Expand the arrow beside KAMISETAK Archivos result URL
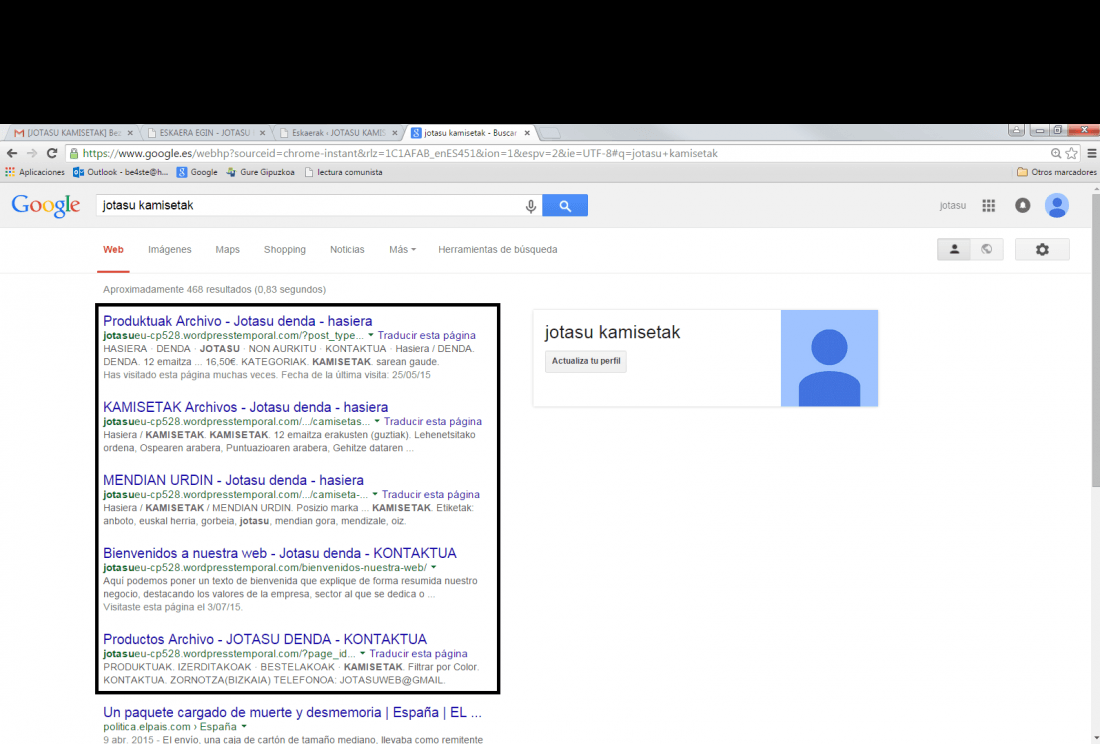 [377, 421]
